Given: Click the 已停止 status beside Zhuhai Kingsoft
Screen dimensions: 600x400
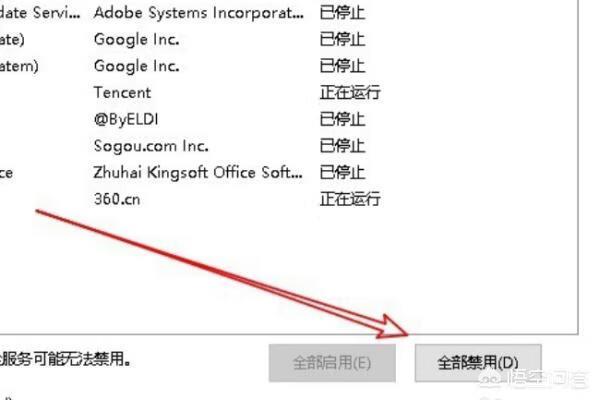Looking at the screenshot, I should pyautogui.click(x=342, y=172).
